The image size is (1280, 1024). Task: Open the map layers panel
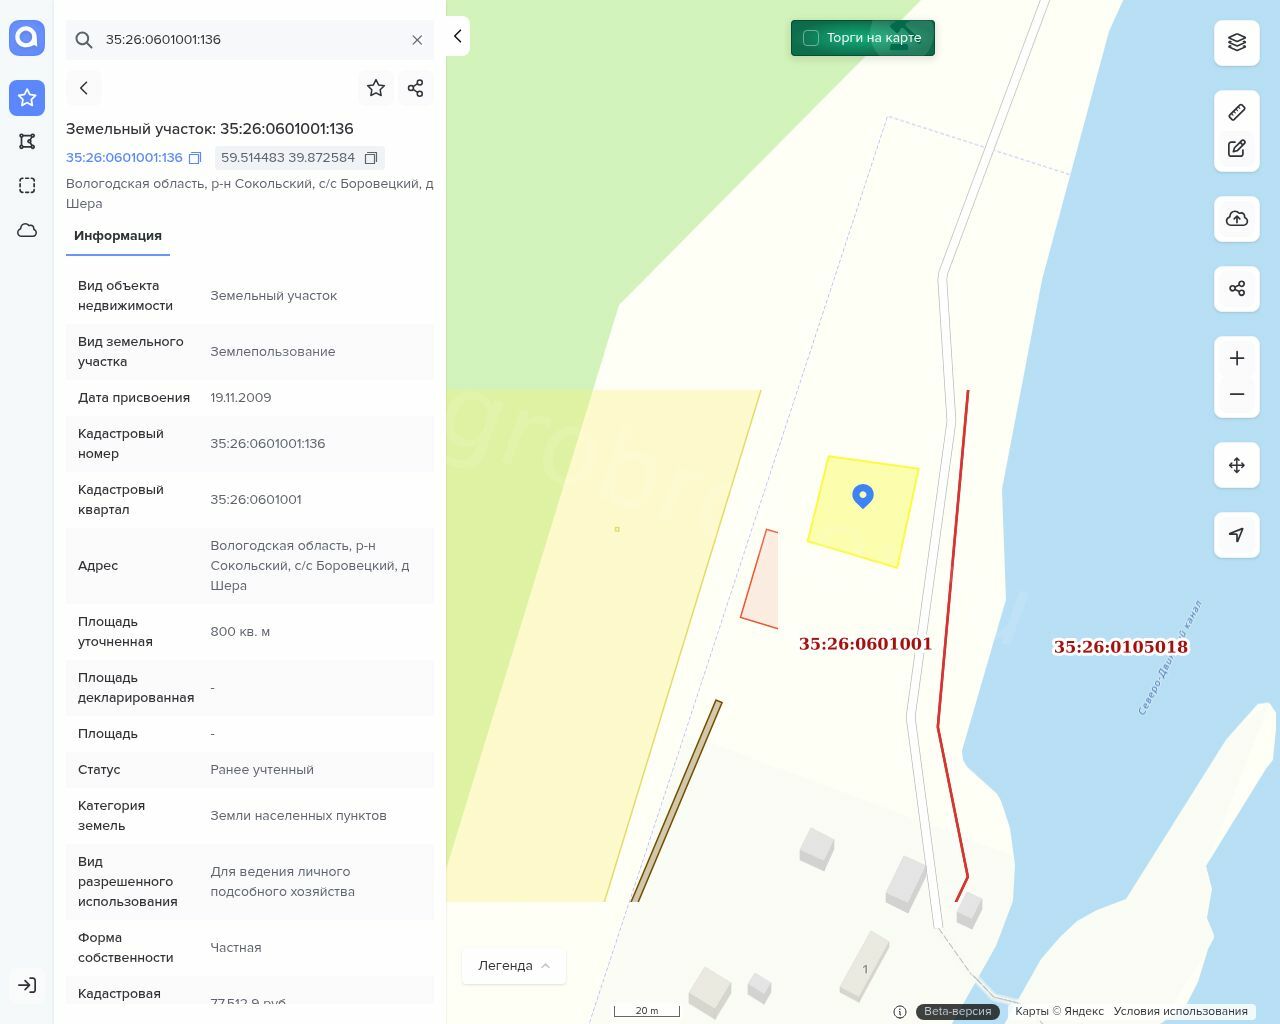tap(1237, 42)
